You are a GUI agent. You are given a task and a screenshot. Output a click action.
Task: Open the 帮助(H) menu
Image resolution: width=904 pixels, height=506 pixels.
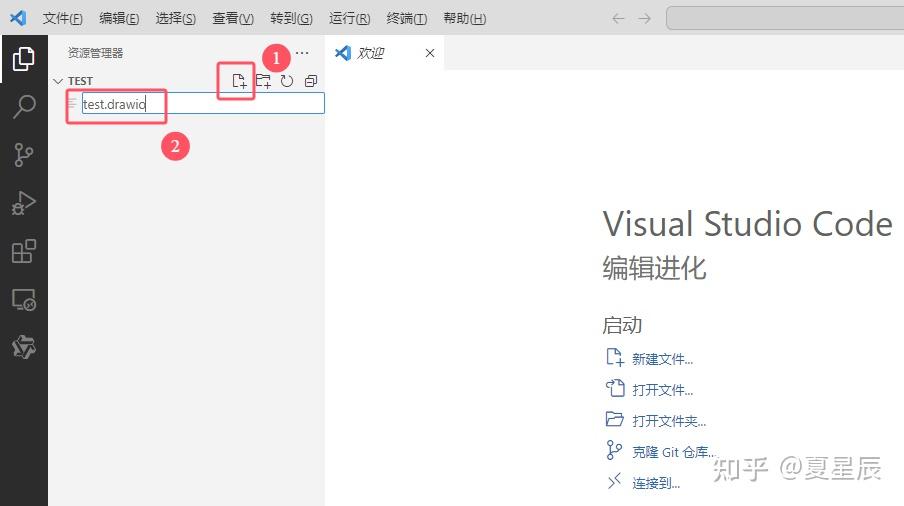[465, 18]
